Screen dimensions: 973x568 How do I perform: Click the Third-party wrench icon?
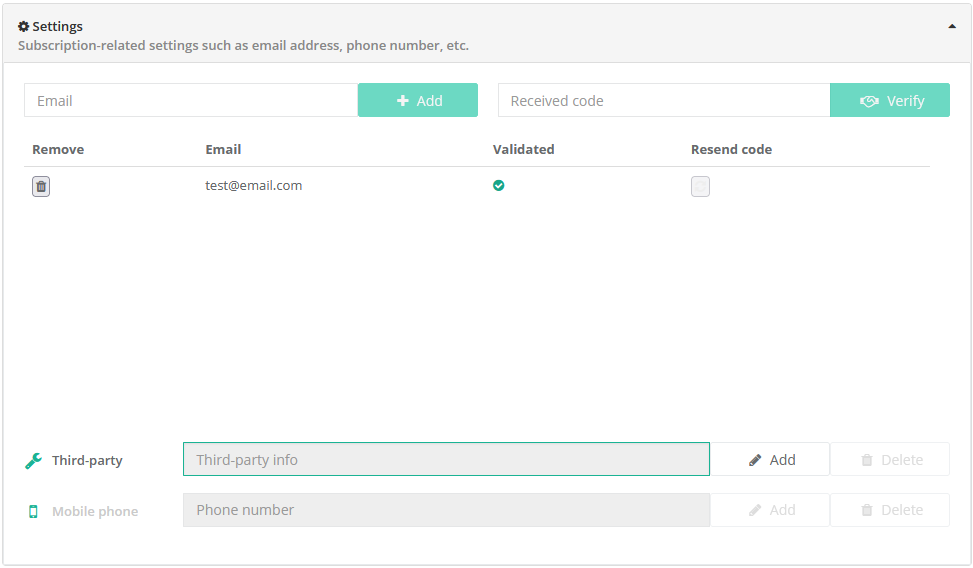(x=34, y=461)
